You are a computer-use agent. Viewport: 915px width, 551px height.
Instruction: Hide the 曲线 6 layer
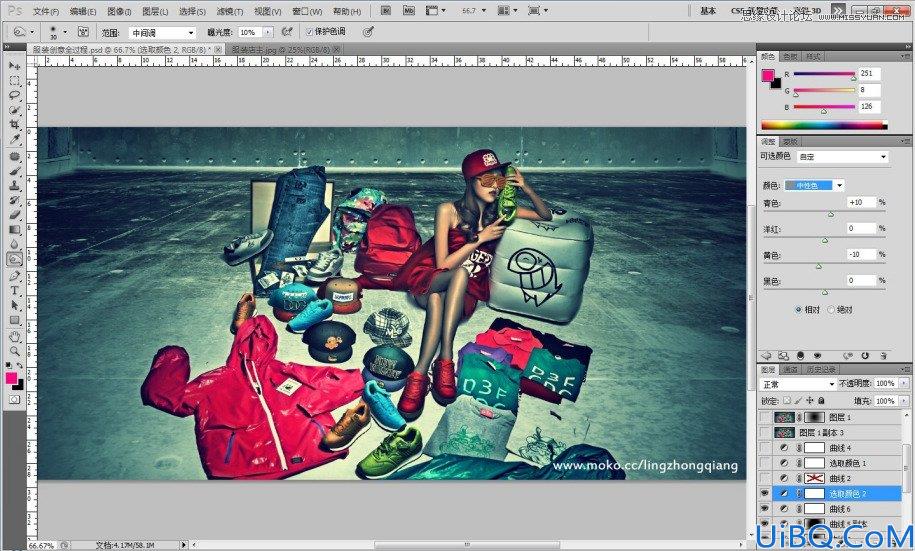pyautogui.click(x=764, y=509)
